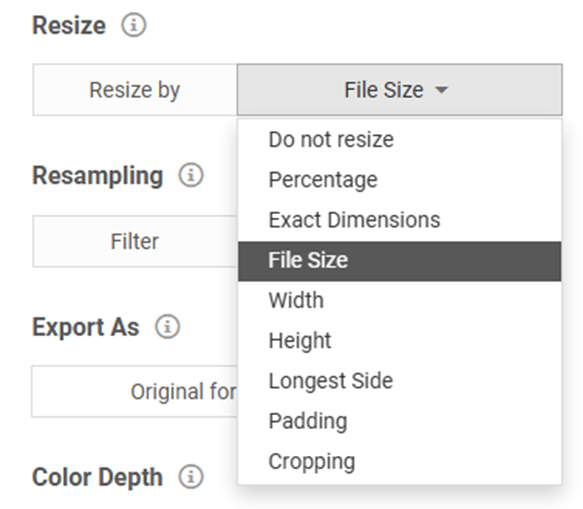Viewport: 583px width, 509px height.
Task: Click the info icon next to Resize
Action: pos(134,25)
